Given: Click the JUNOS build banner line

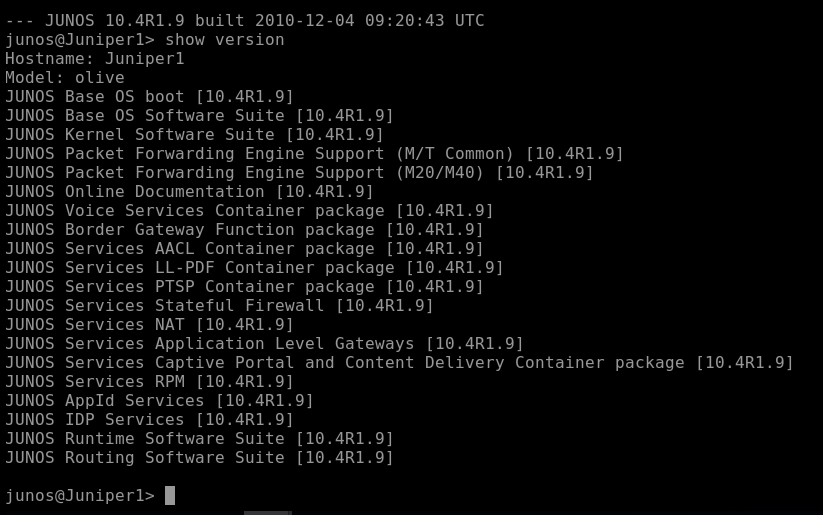Looking at the screenshot, I should pyautogui.click(x=245, y=21).
